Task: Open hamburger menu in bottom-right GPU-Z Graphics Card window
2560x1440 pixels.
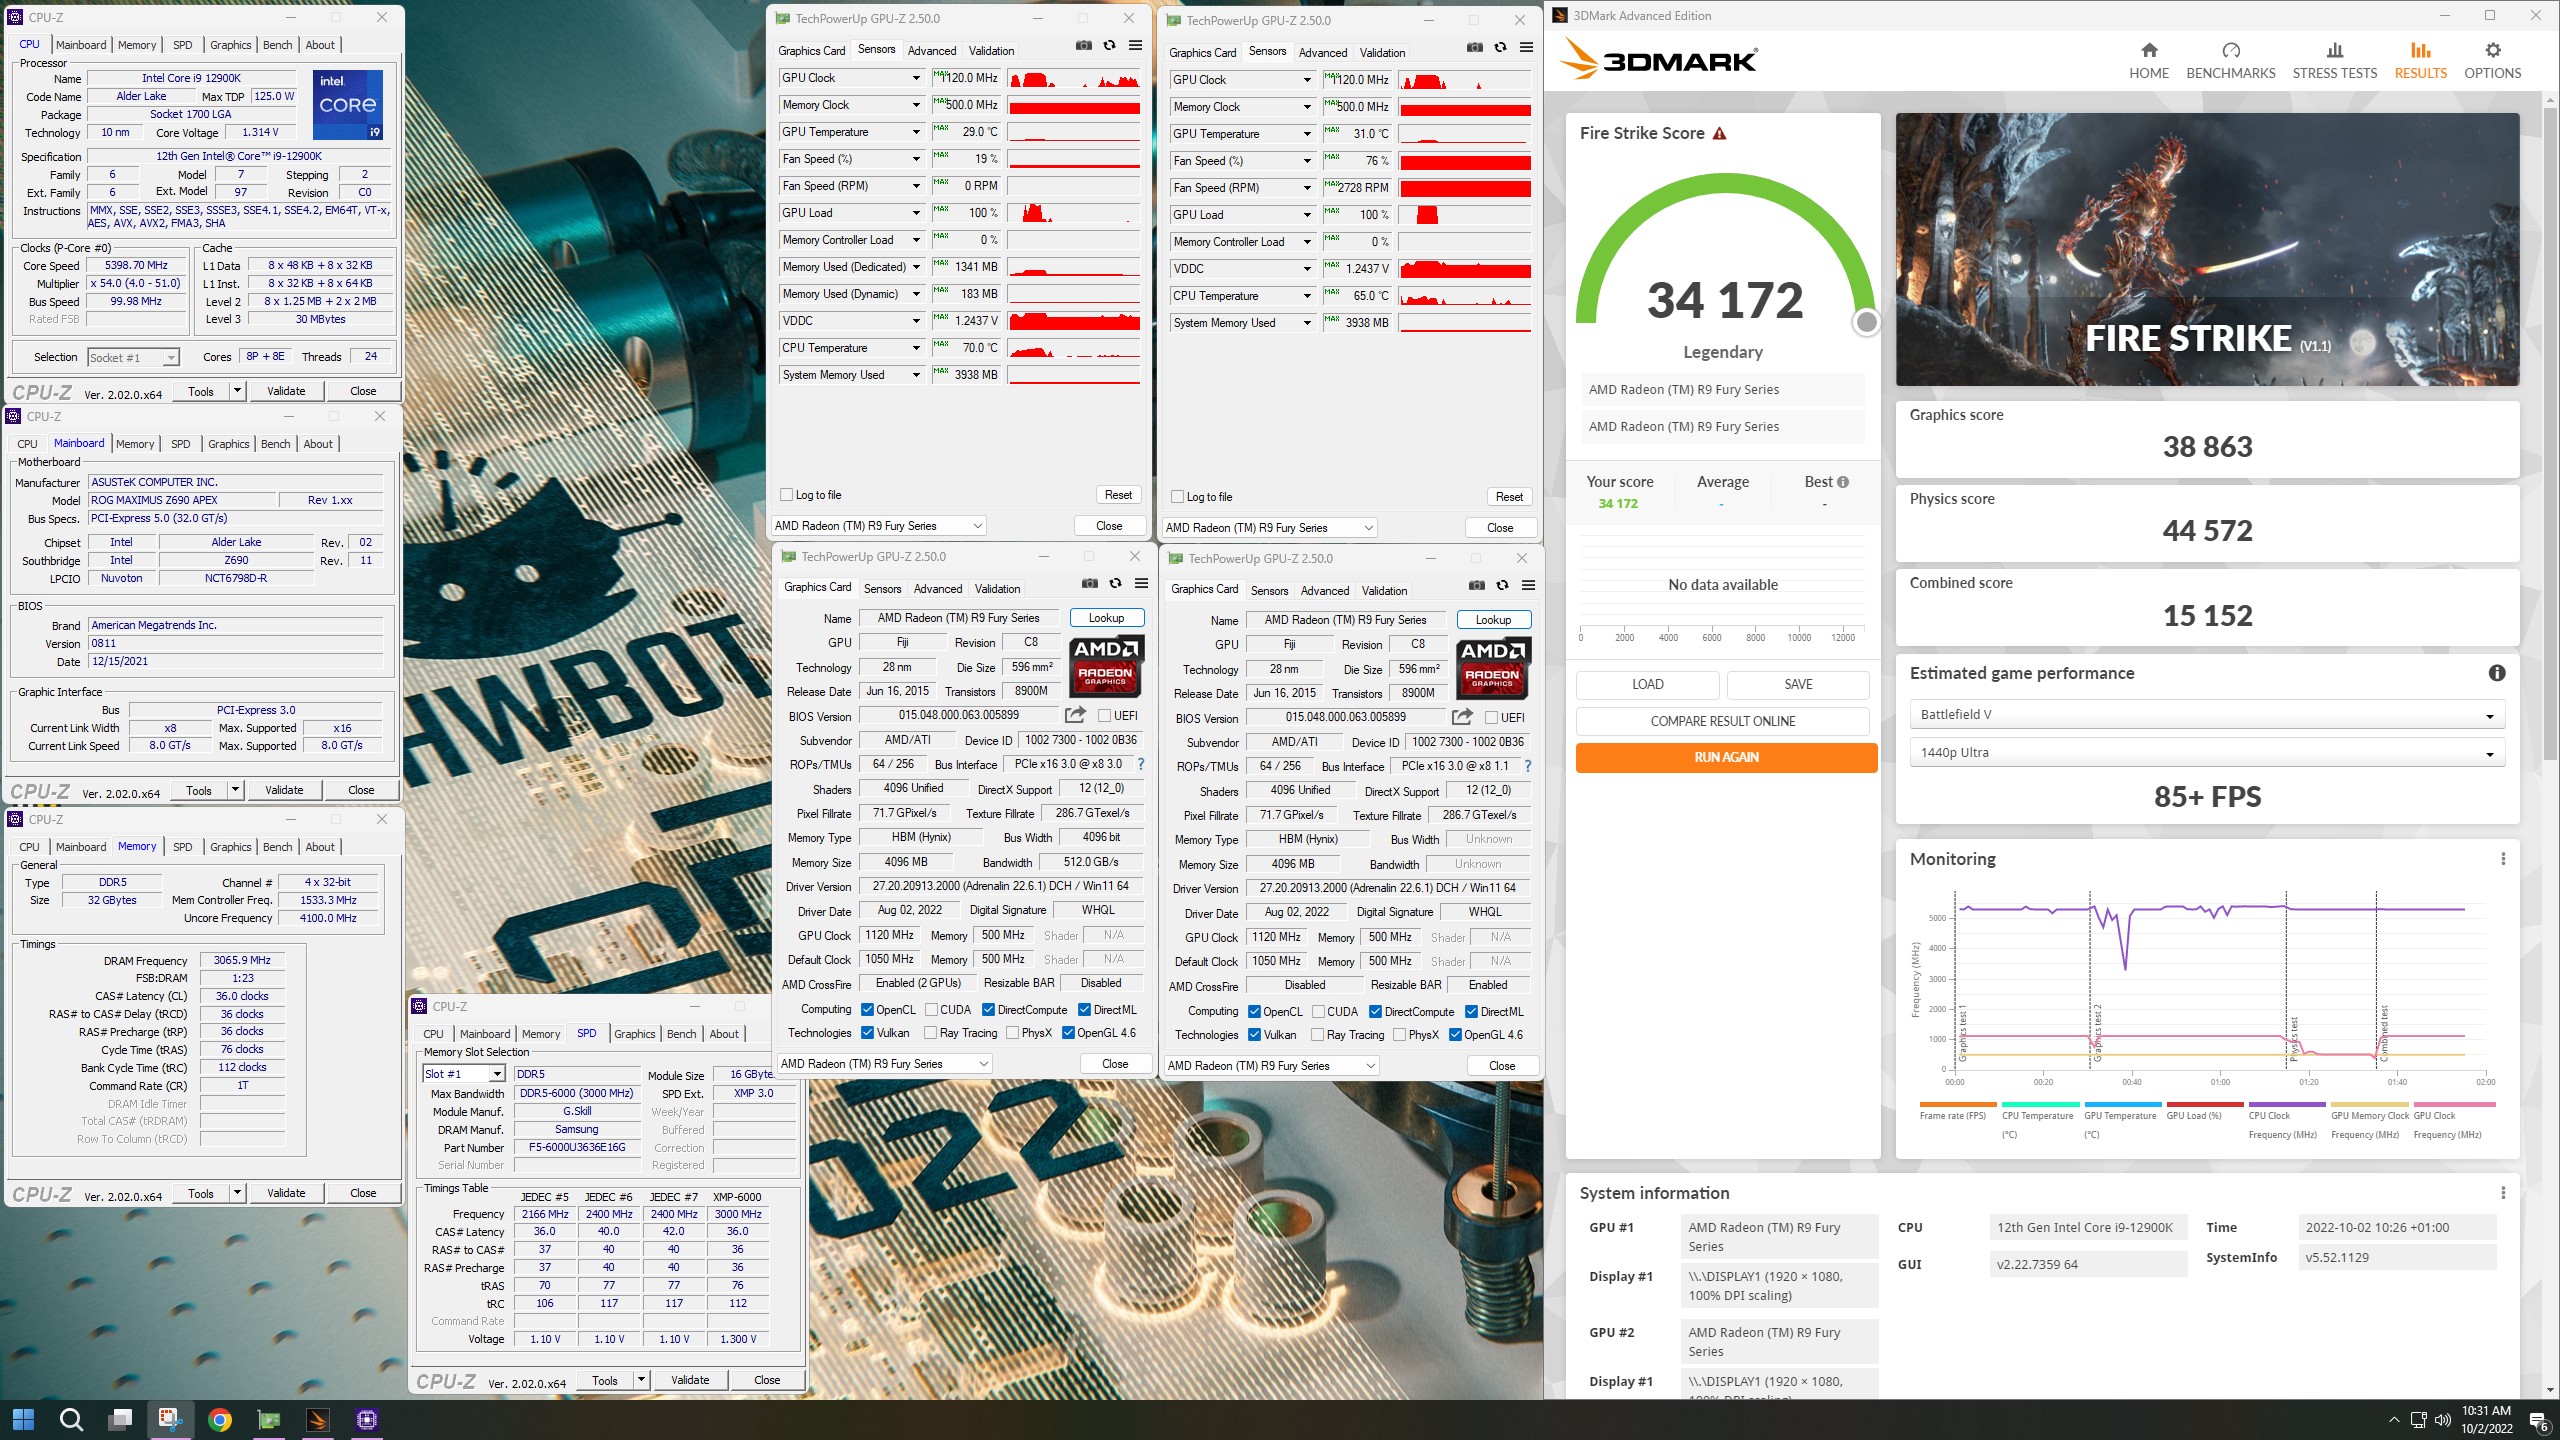Action: pyautogui.click(x=1528, y=586)
